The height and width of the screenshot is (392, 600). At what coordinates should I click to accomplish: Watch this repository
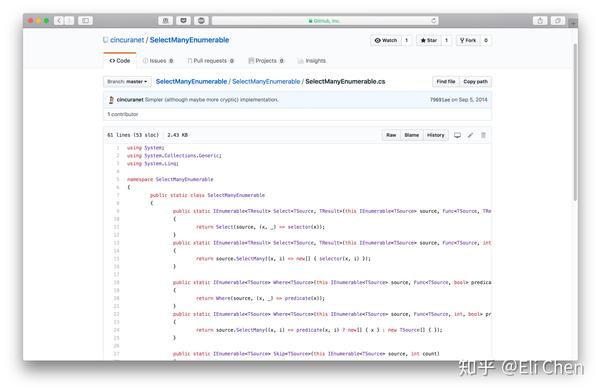(386, 40)
